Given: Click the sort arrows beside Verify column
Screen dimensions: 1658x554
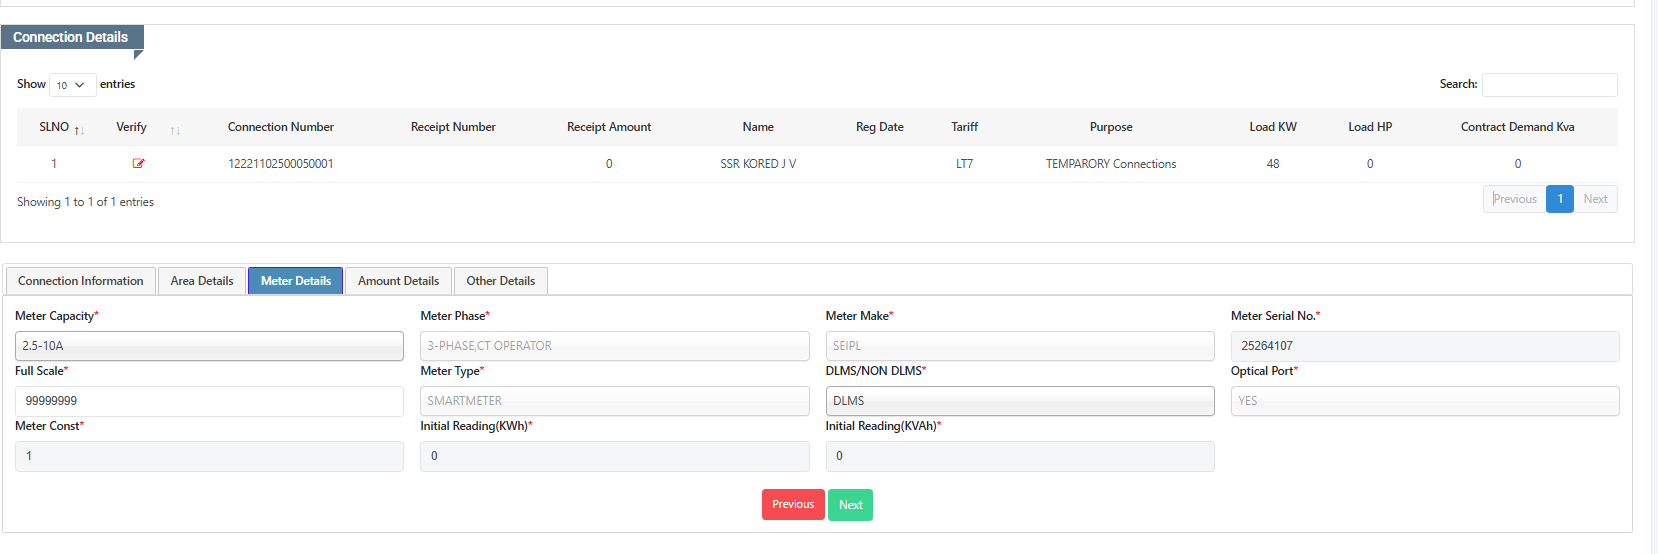Looking at the screenshot, I should [175, 130].
